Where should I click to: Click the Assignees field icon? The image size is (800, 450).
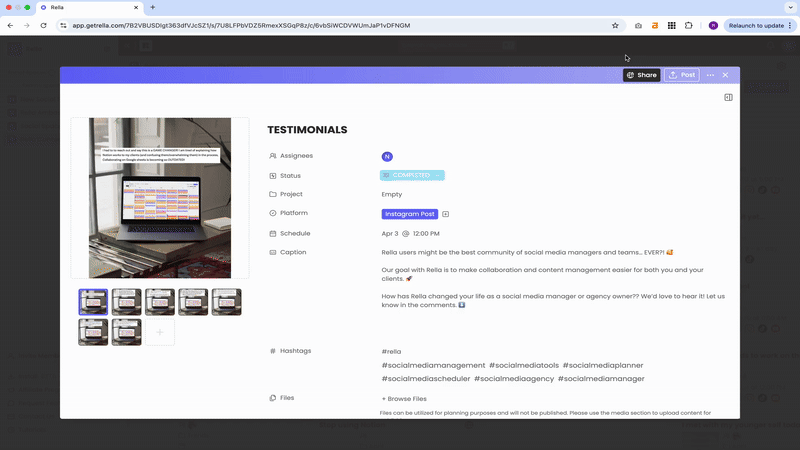point(272,156)
